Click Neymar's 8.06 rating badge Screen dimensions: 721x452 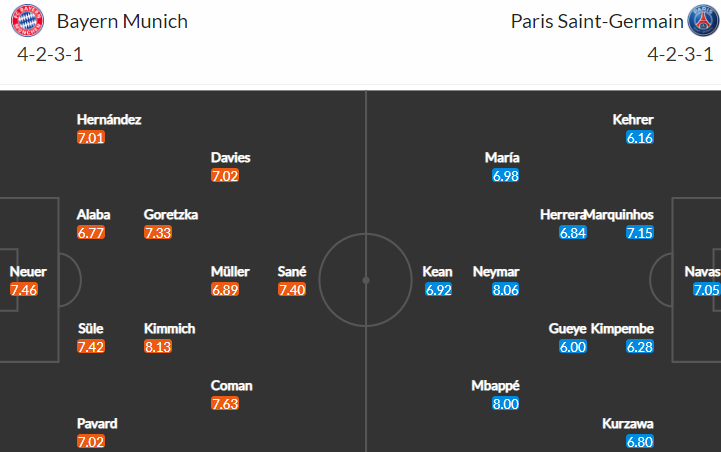(505, 290)
